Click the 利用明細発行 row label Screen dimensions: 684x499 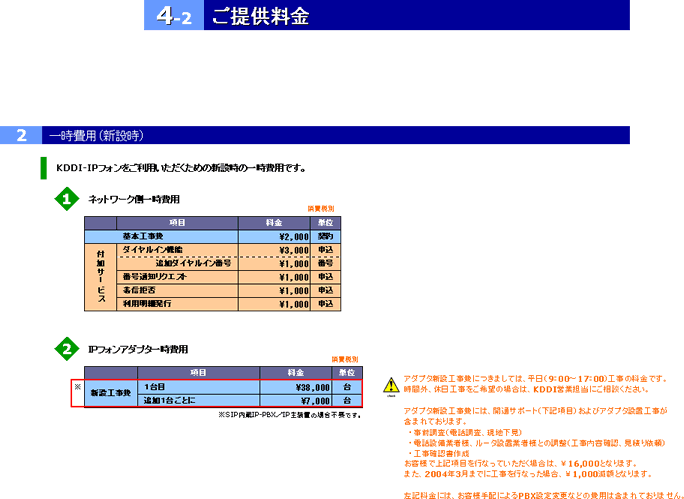(147, 304)
